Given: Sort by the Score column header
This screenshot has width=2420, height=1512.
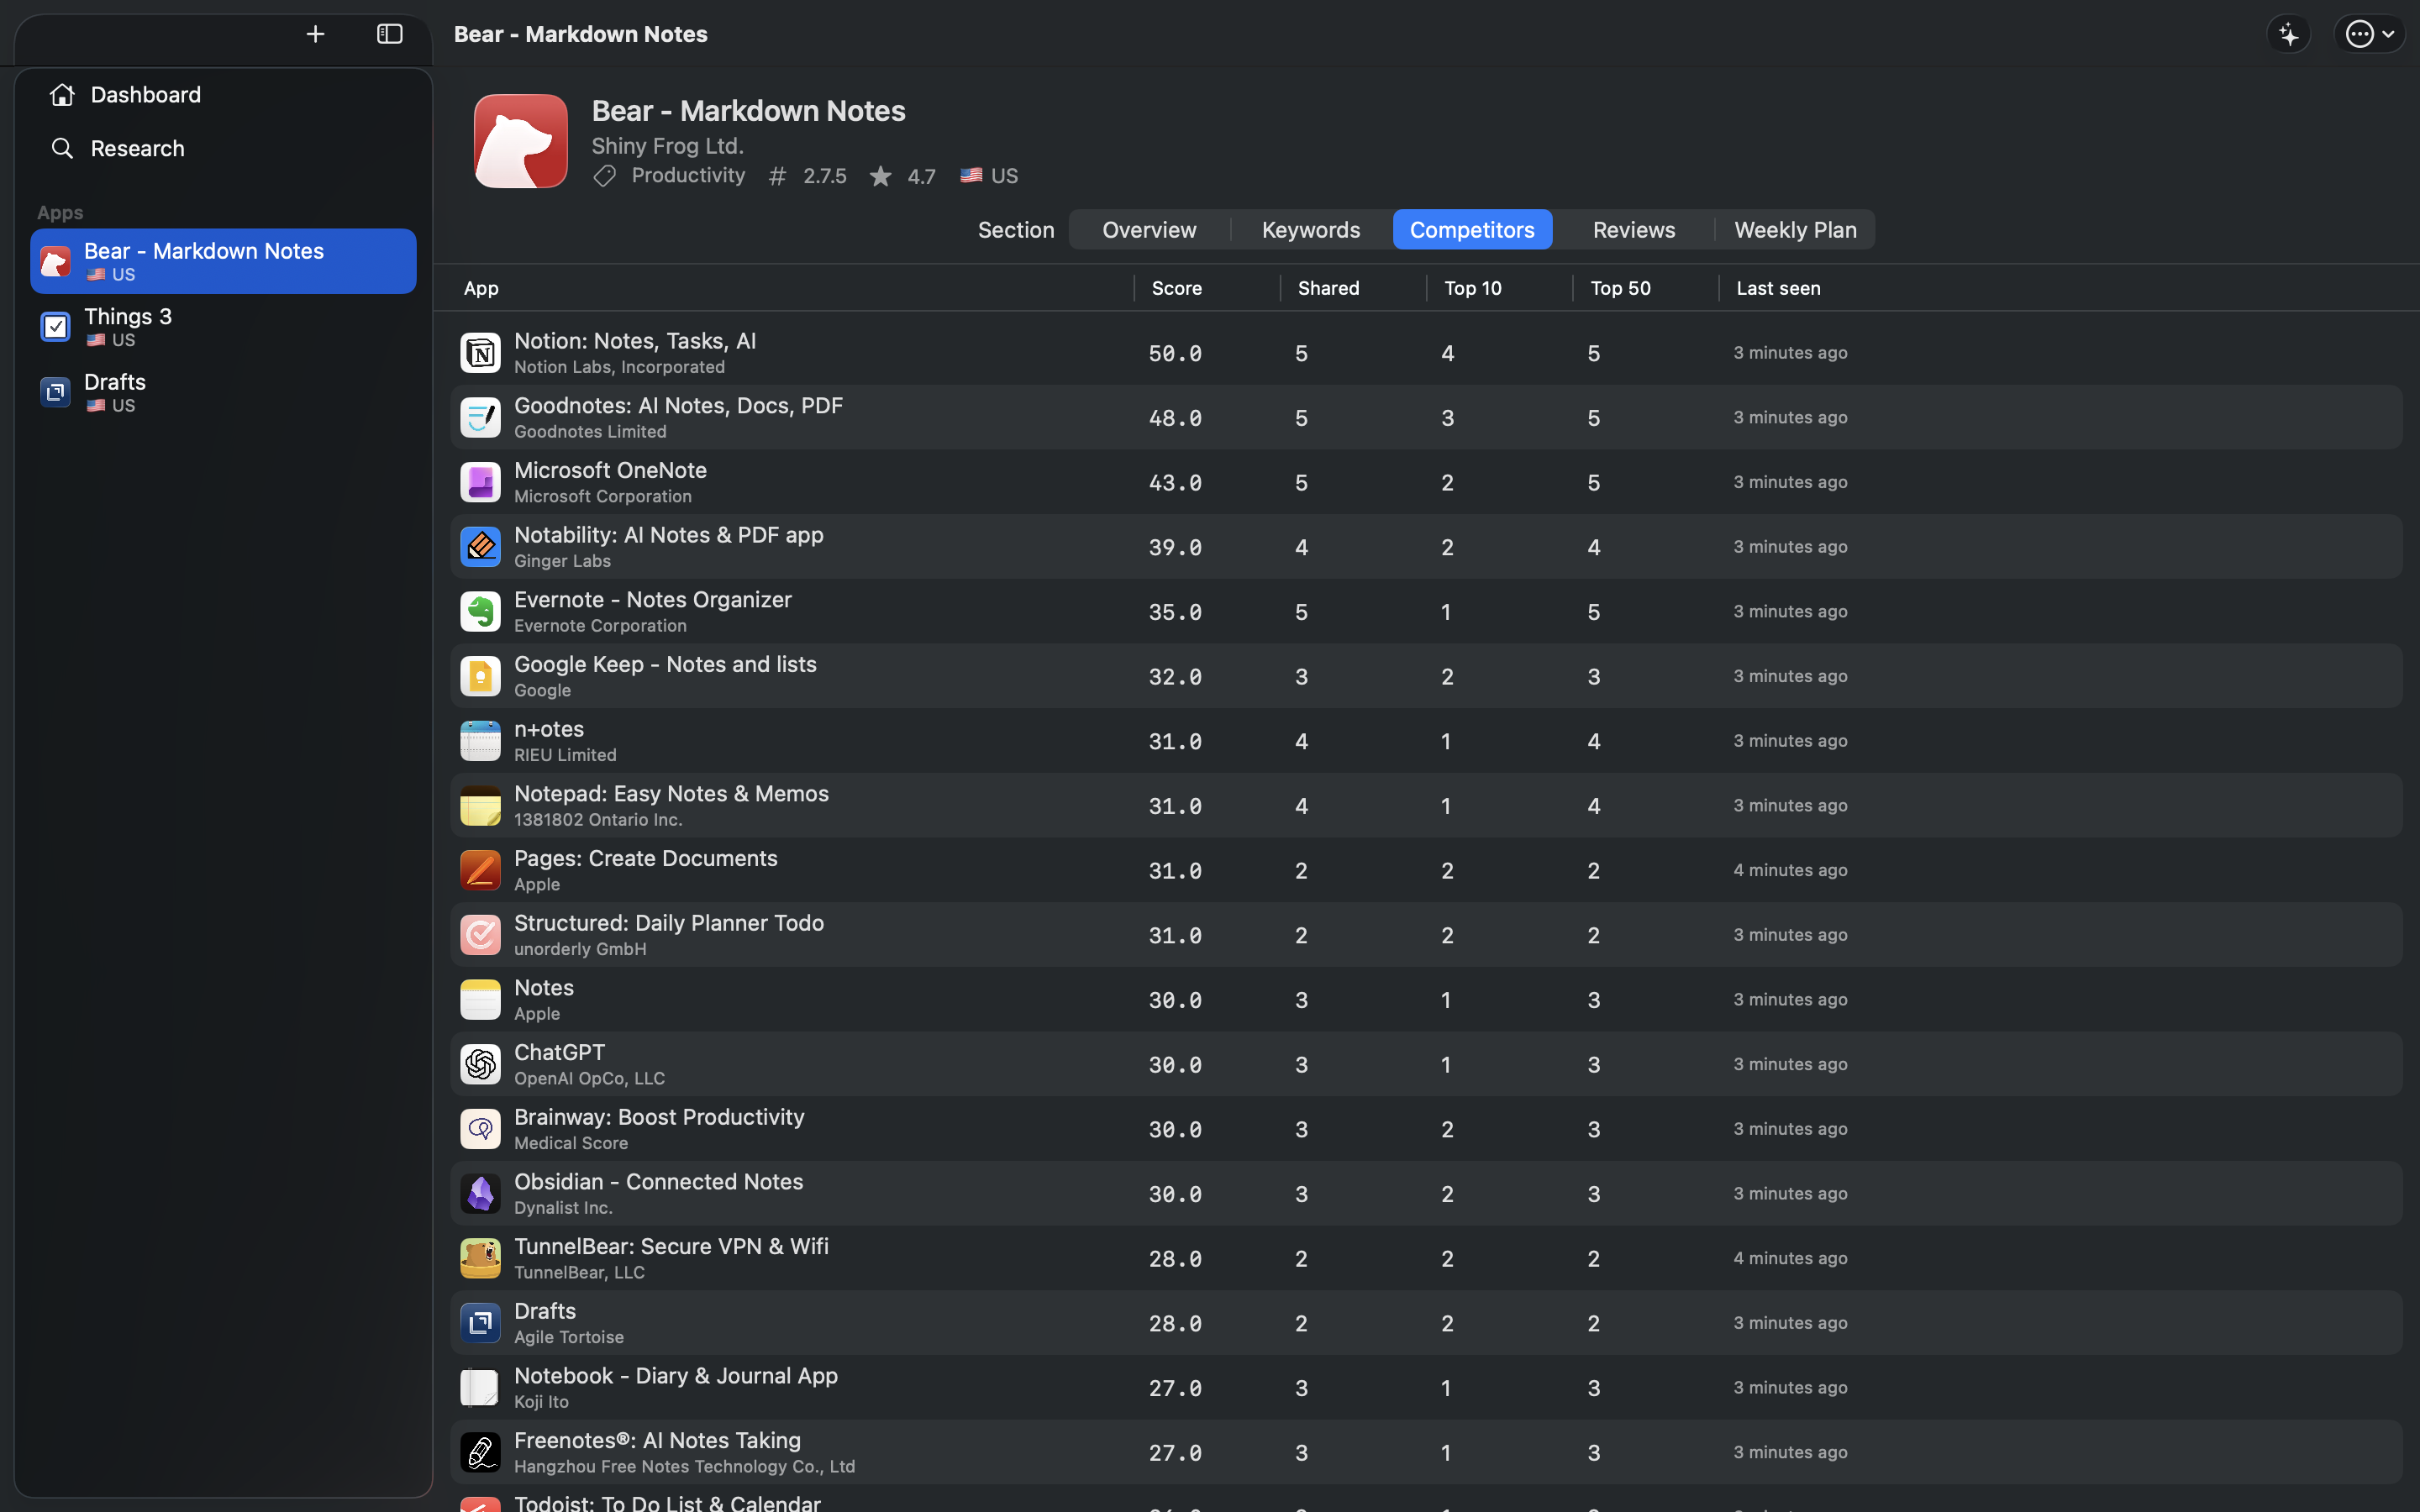Looking at the screenshot, I should point(1176,288).
